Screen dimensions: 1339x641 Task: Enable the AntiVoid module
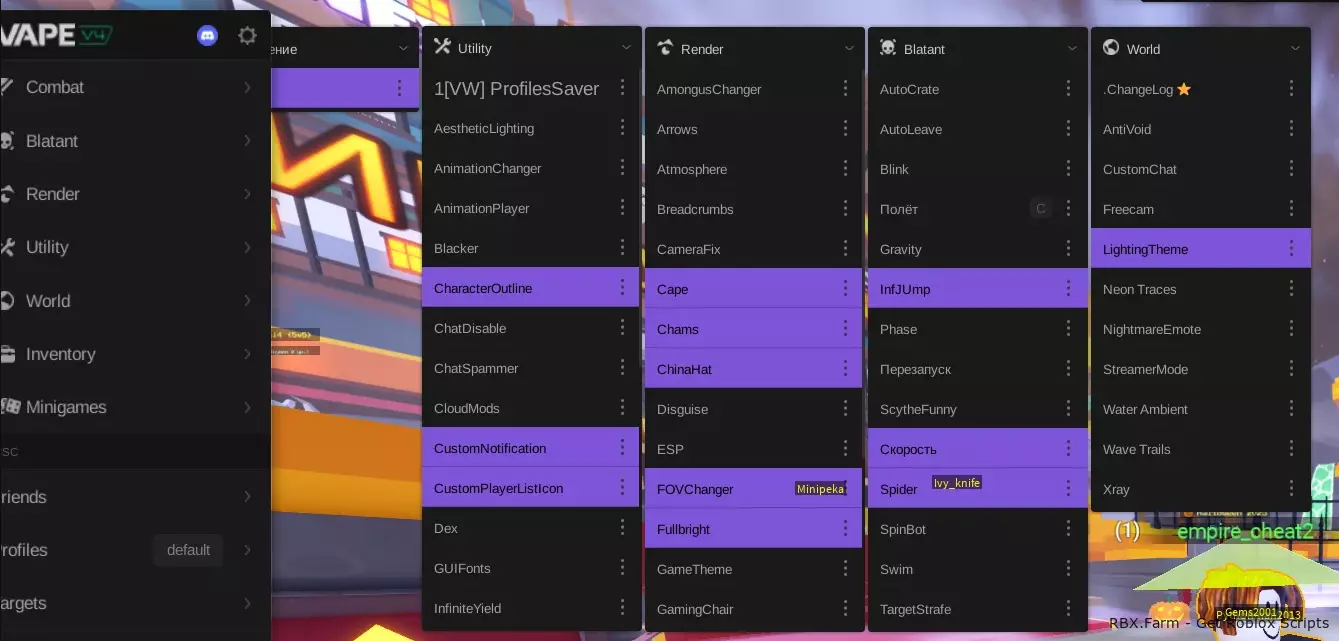[x=1200, y=129]
